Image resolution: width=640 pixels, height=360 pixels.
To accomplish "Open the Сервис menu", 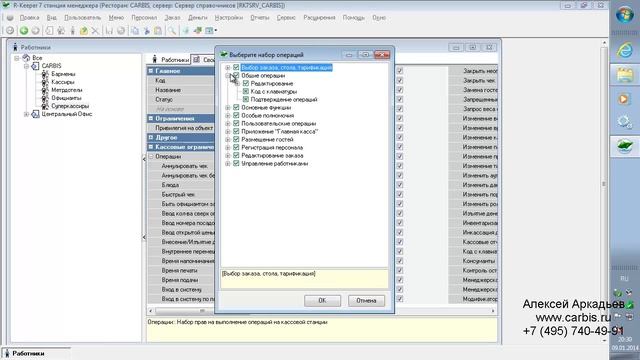I will coord(286,18).
